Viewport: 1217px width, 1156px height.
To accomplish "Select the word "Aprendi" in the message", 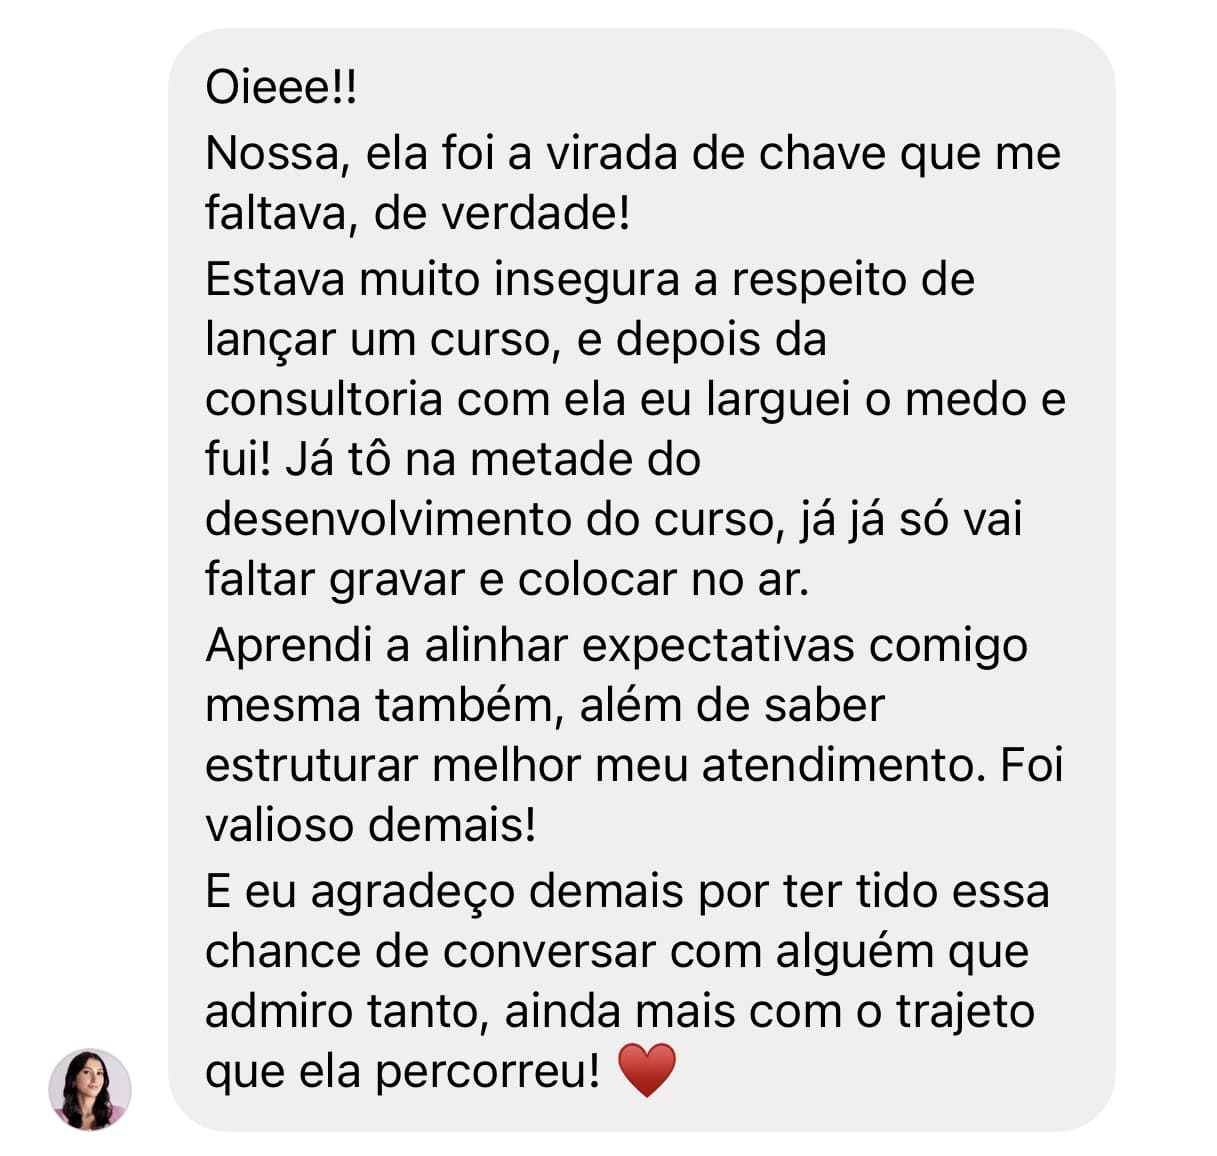I will (289, 646).
